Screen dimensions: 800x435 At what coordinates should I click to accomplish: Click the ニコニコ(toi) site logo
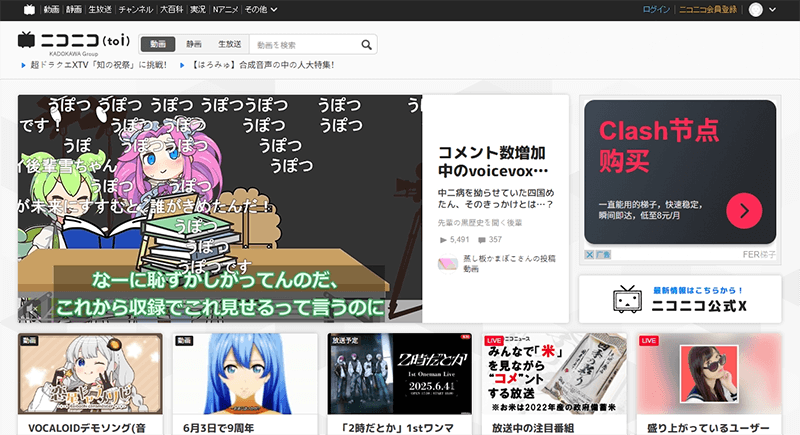[x=74, y=40]
